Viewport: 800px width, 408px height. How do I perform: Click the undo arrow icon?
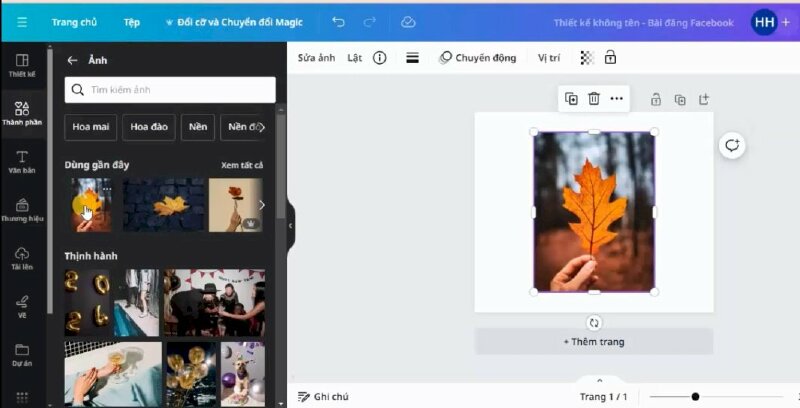[x=338, y=22]
